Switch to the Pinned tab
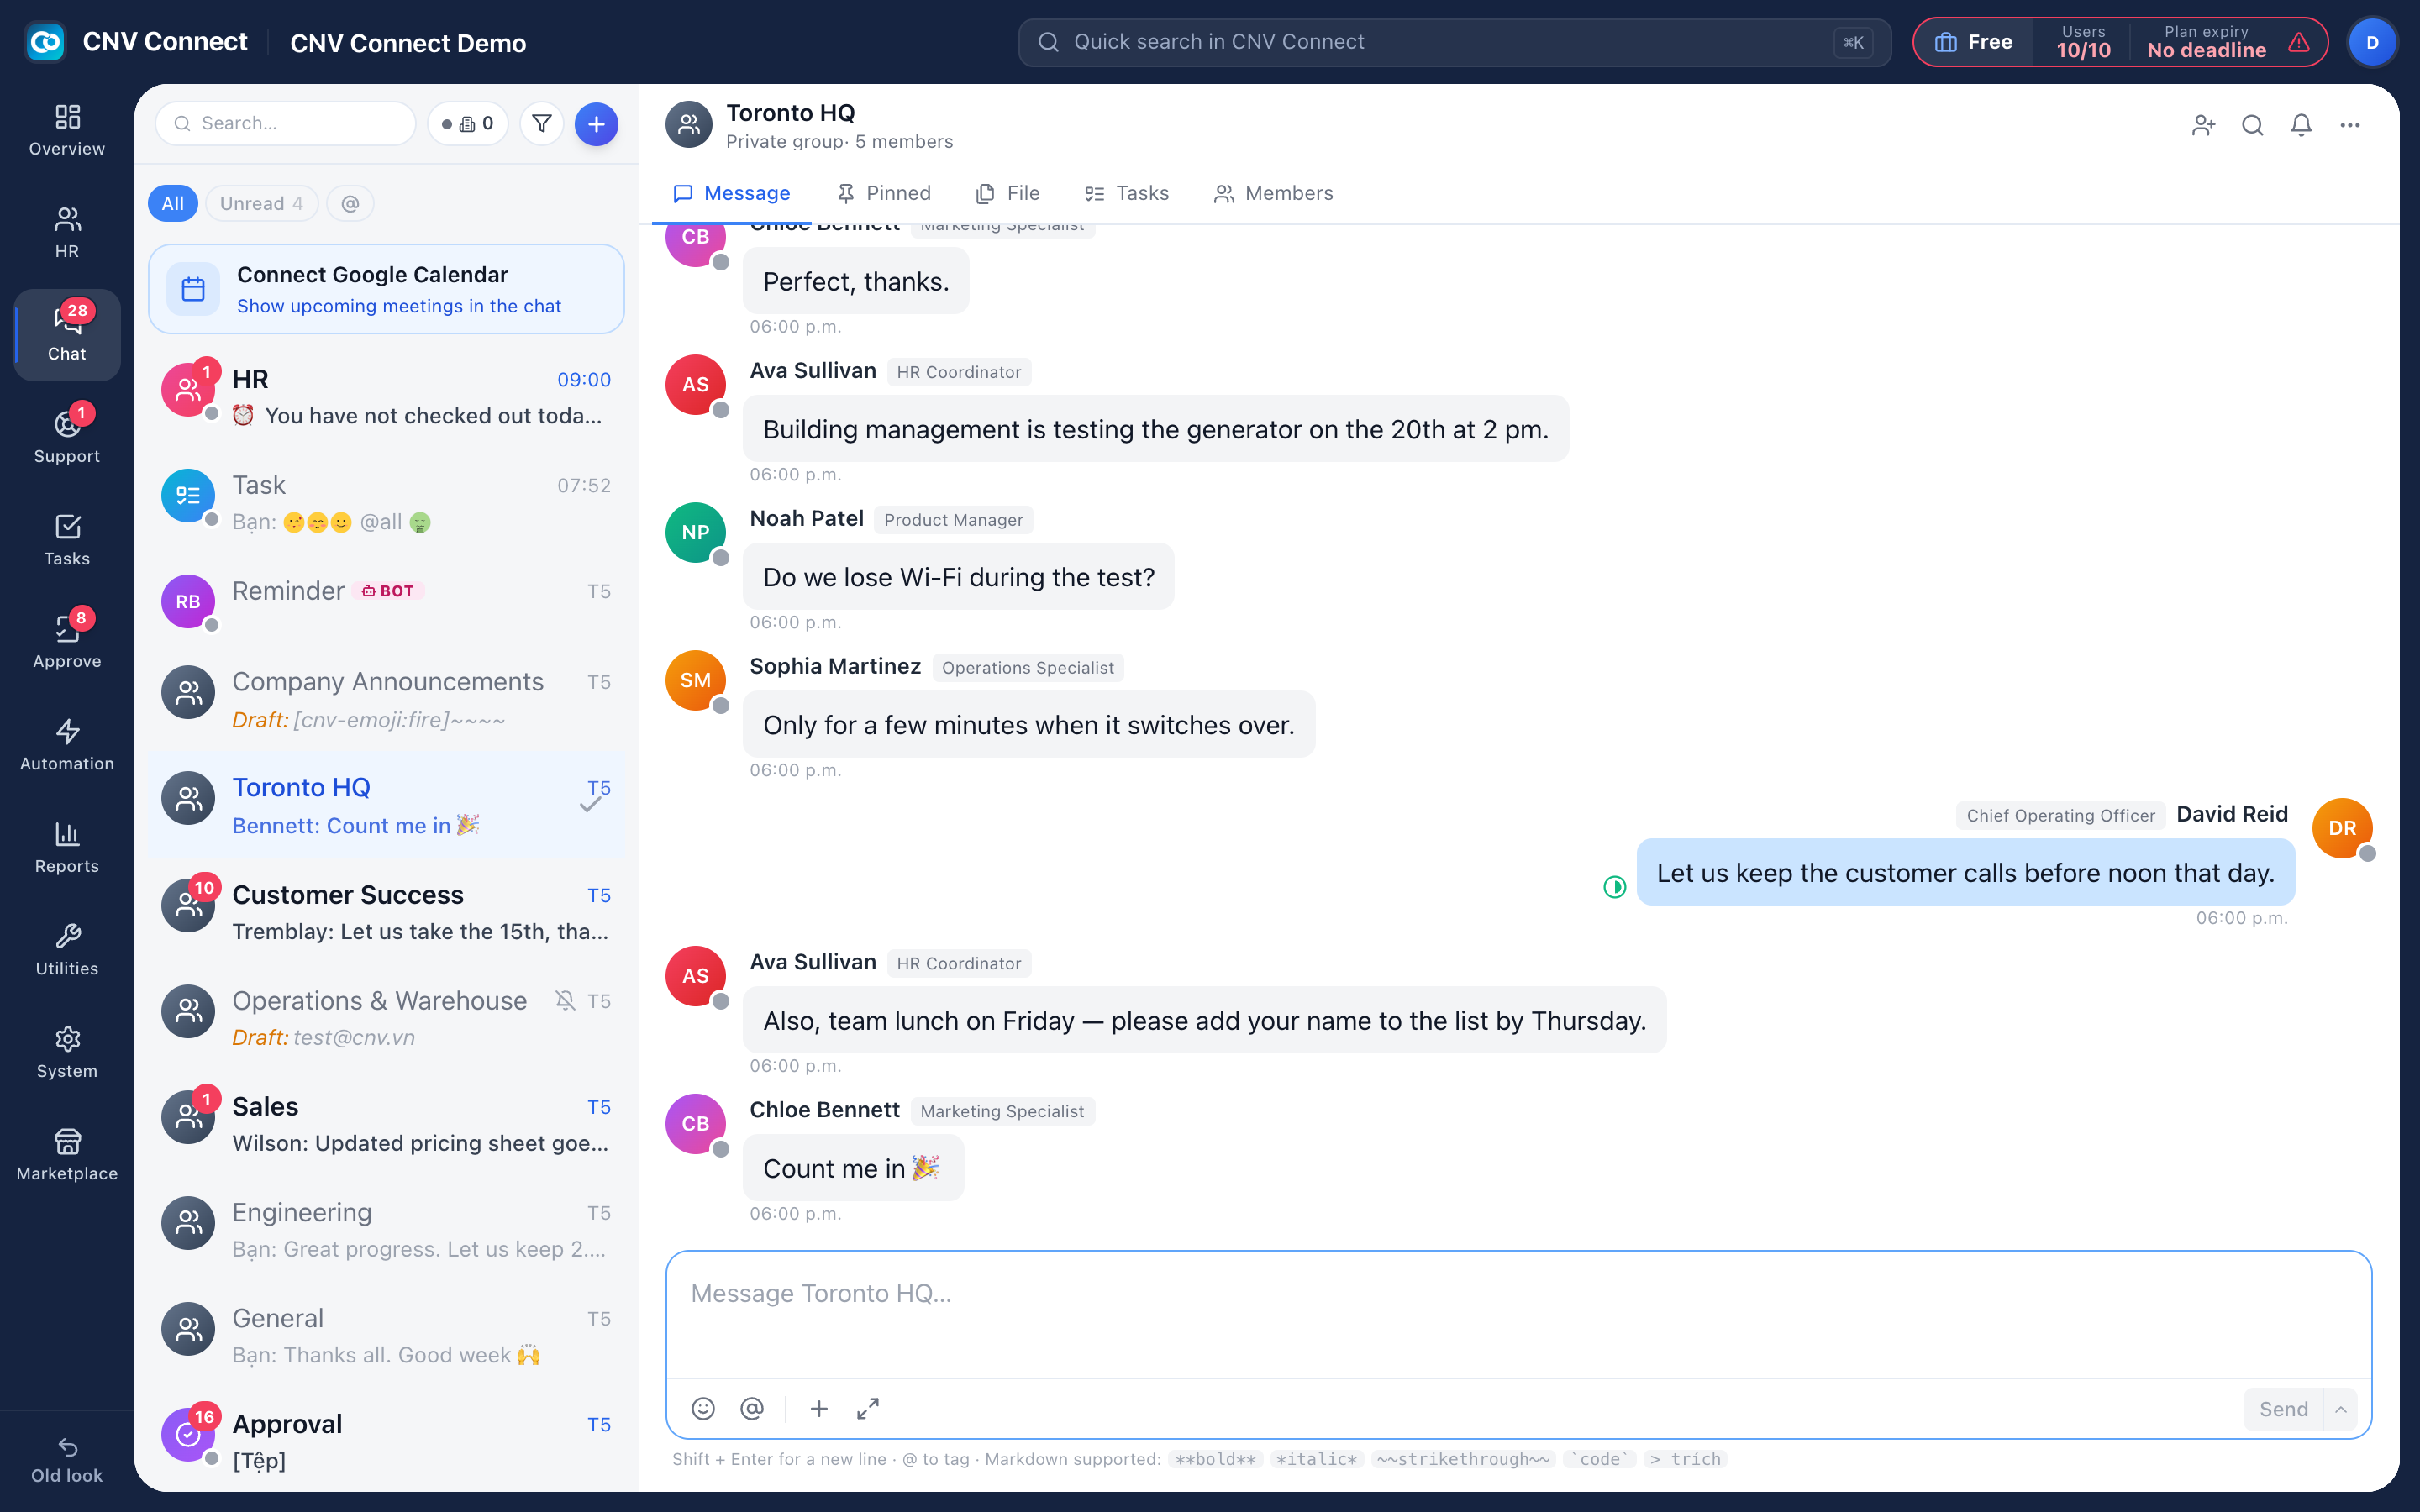 click(x=884, y=193)
